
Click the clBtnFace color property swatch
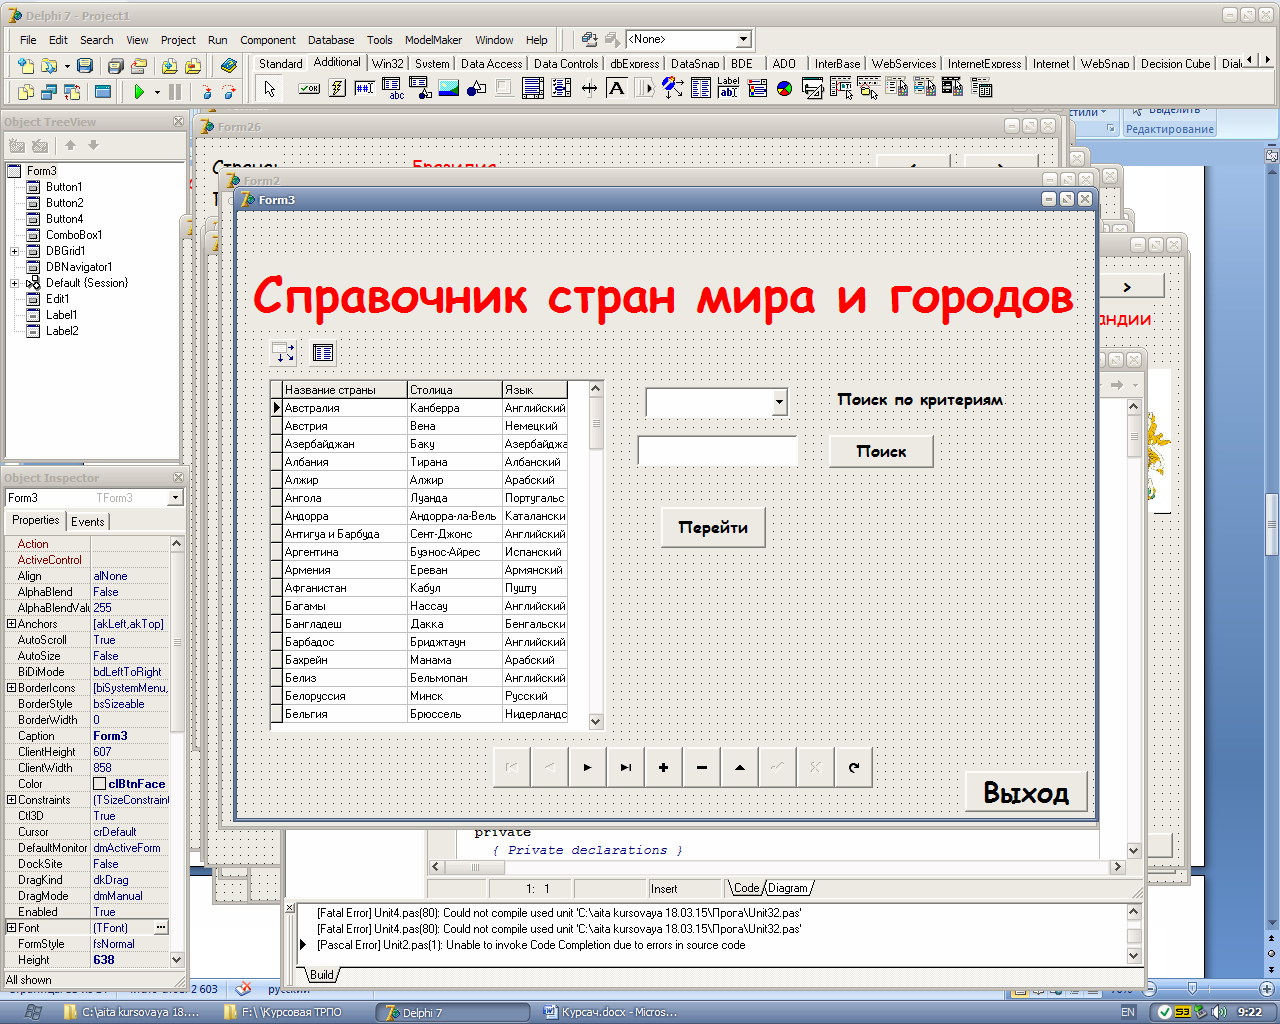coord(99,784)
